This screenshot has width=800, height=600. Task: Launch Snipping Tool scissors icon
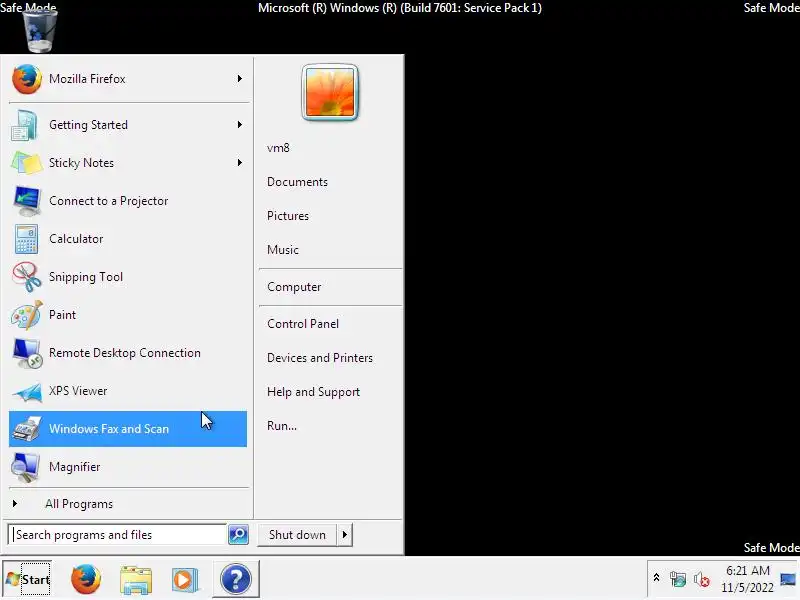coord(27,277)
